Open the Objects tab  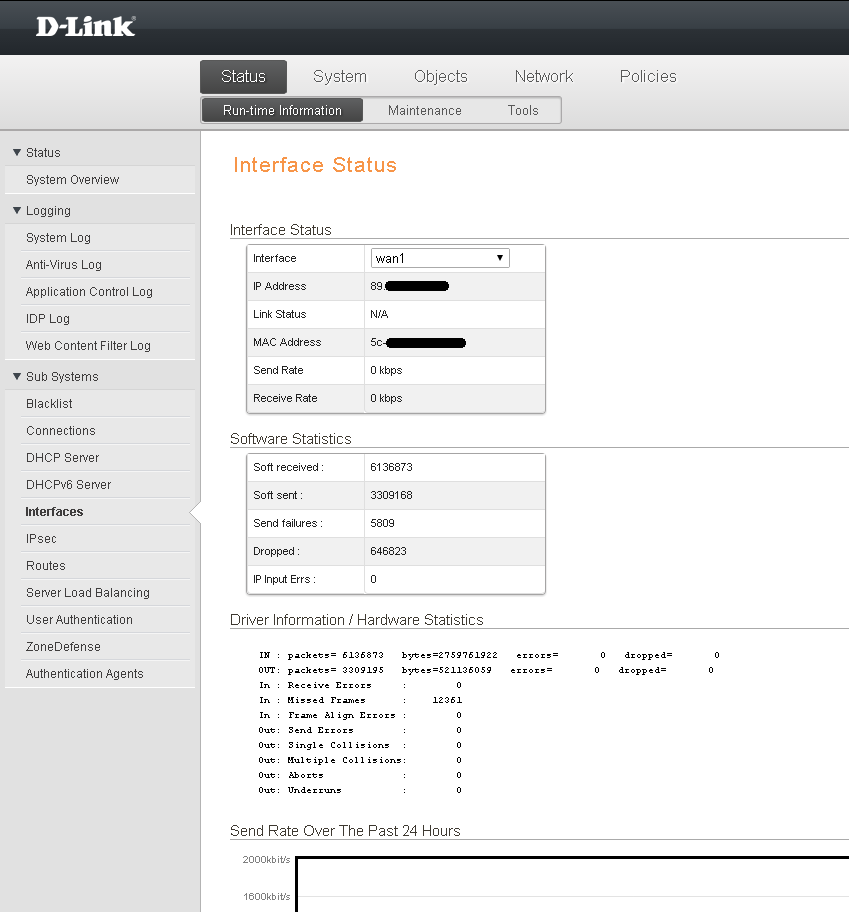(x=440, y=77)
